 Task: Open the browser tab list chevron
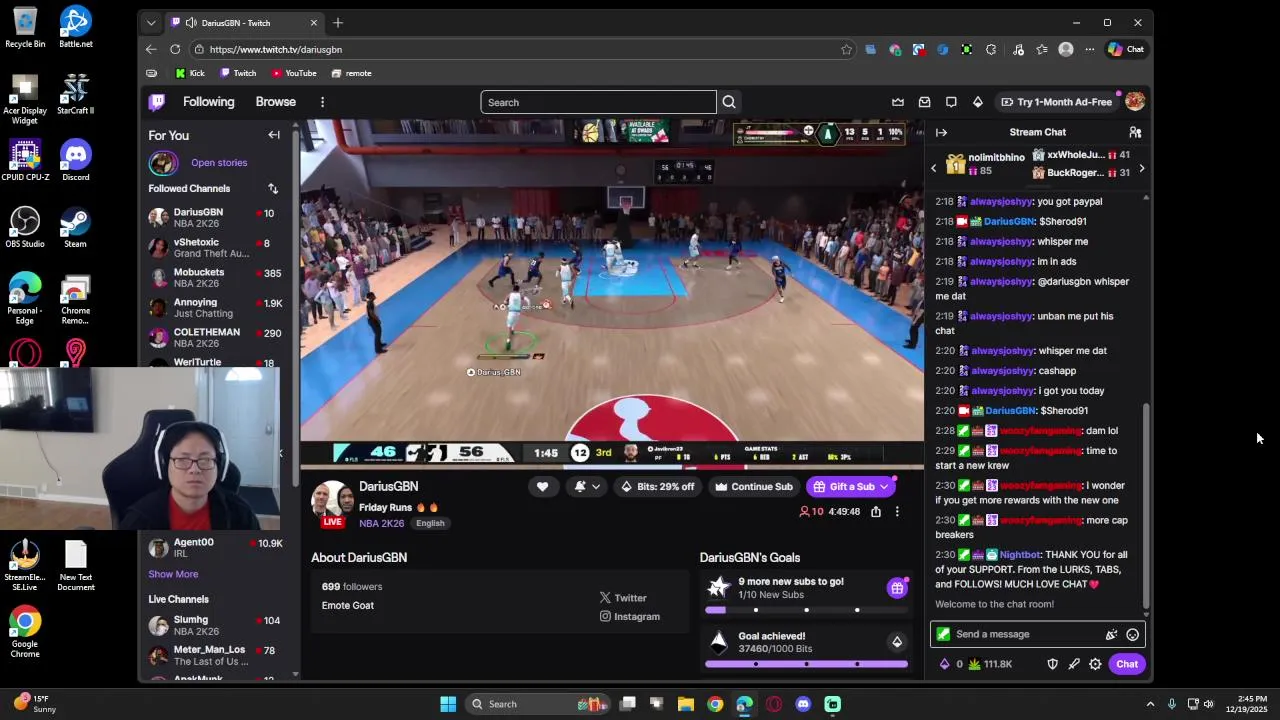[x=151, y=22]
